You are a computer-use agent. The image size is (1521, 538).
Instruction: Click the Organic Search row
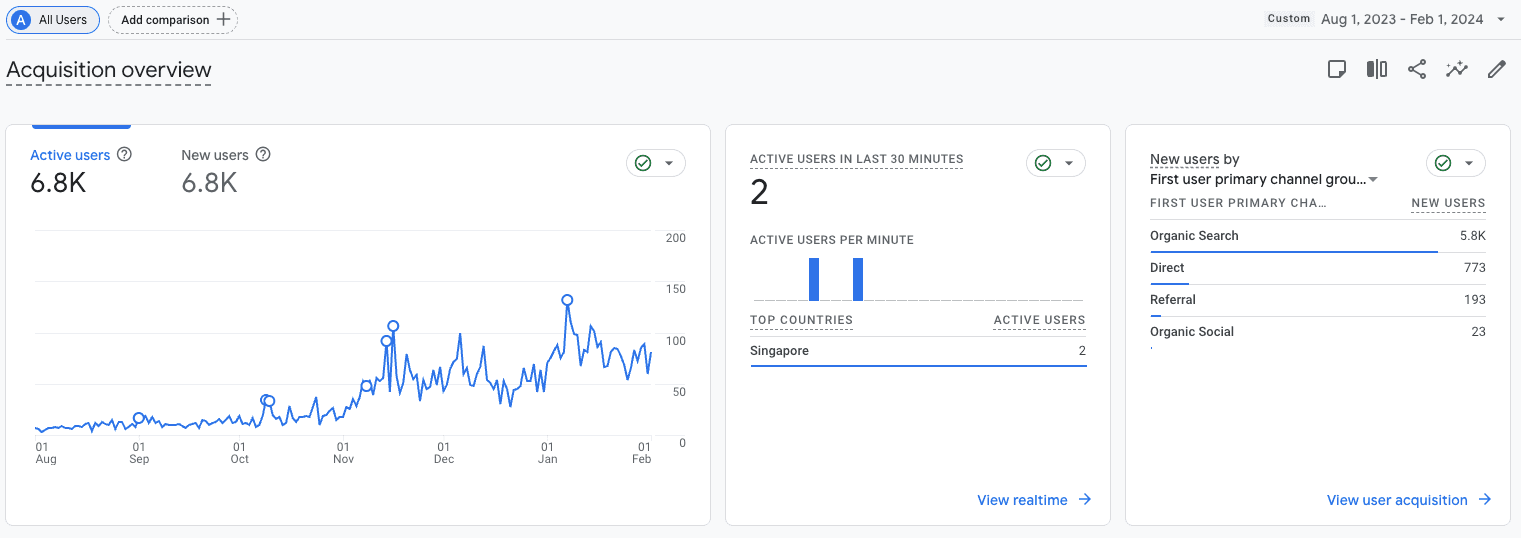tap(1318, 236)
